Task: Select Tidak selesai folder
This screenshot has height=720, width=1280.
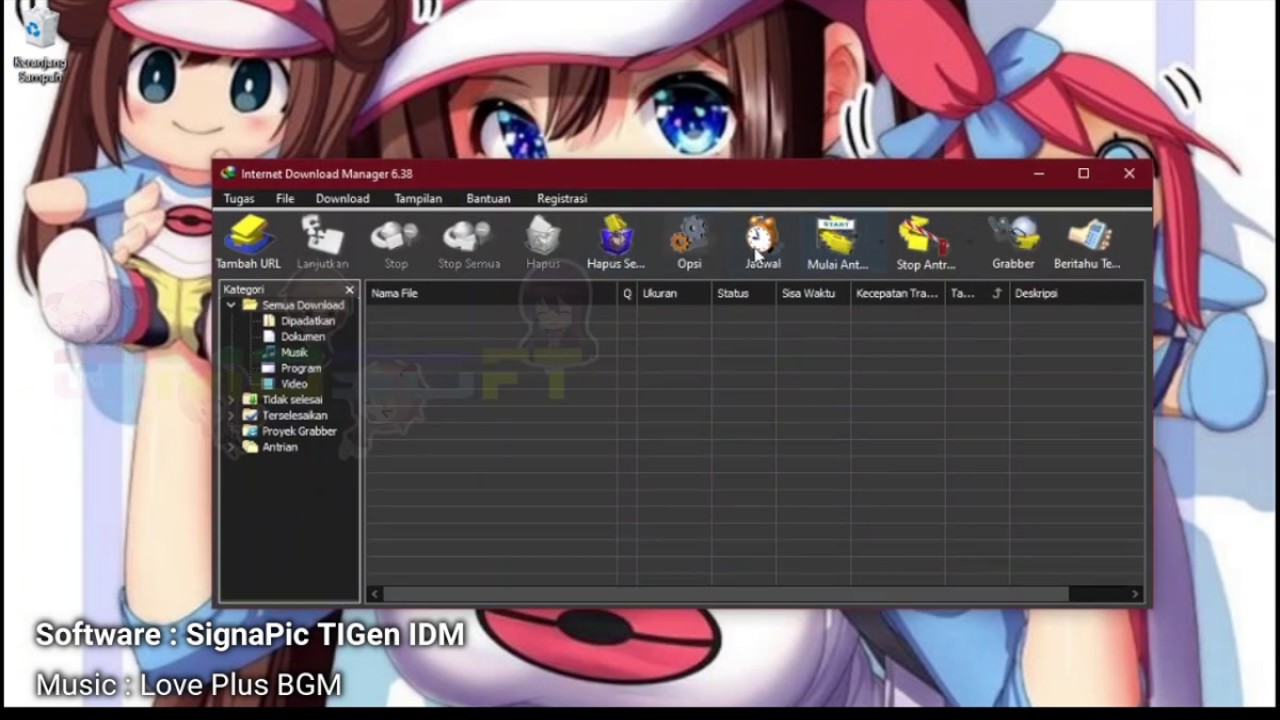Action: coord(283,399)
